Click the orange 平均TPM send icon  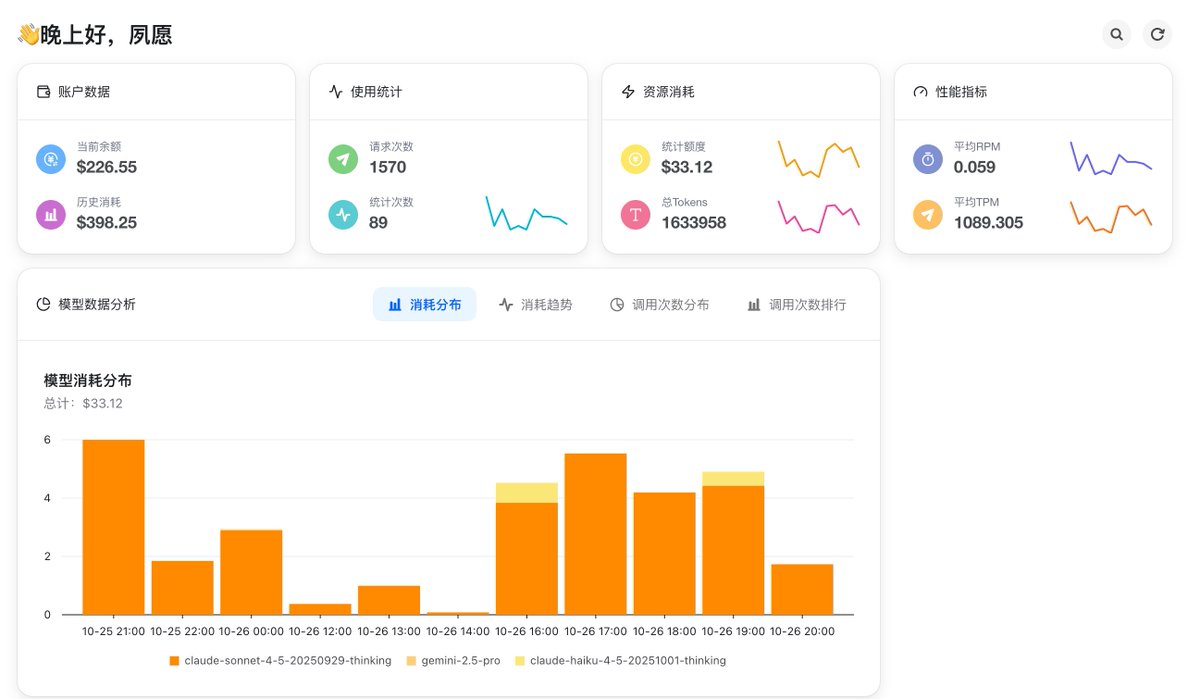[x=928, y=214]
